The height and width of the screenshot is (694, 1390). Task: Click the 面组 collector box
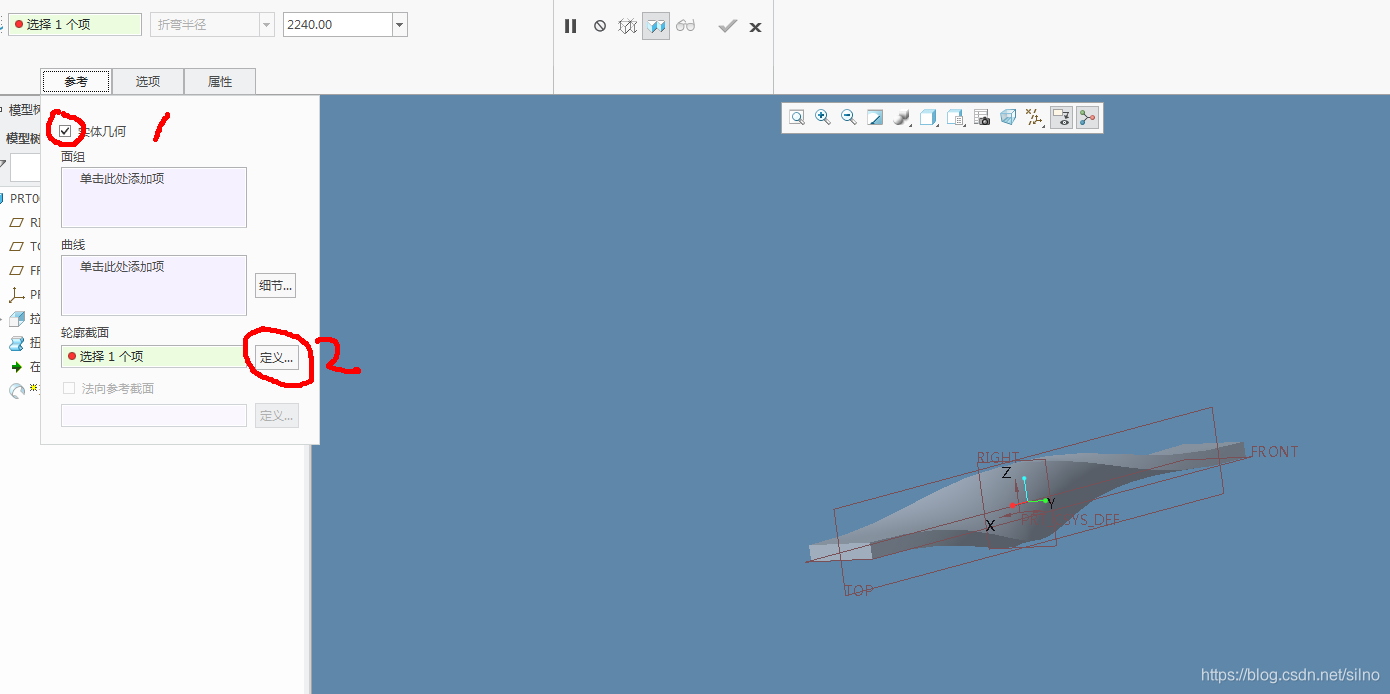(x=153, y=197)
